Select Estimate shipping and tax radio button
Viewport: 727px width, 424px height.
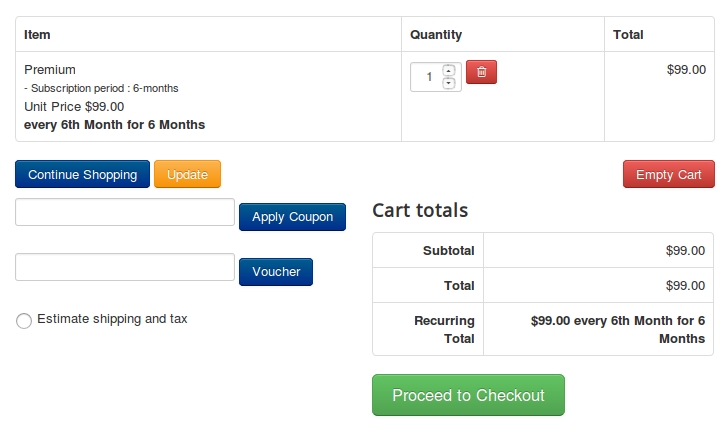(x=24, y=321)
